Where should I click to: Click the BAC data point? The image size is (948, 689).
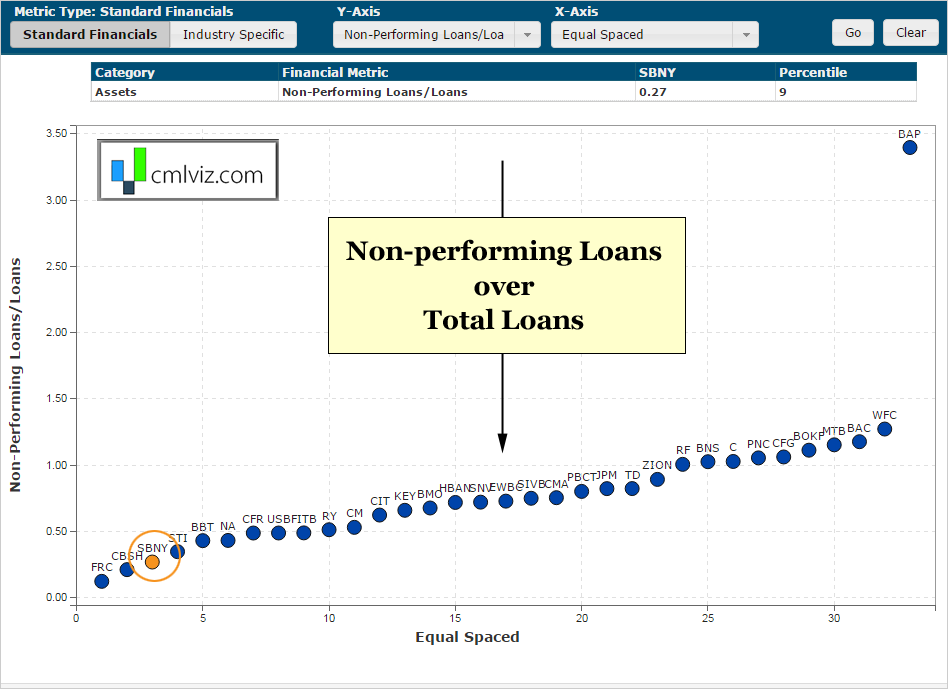(859, 442)
